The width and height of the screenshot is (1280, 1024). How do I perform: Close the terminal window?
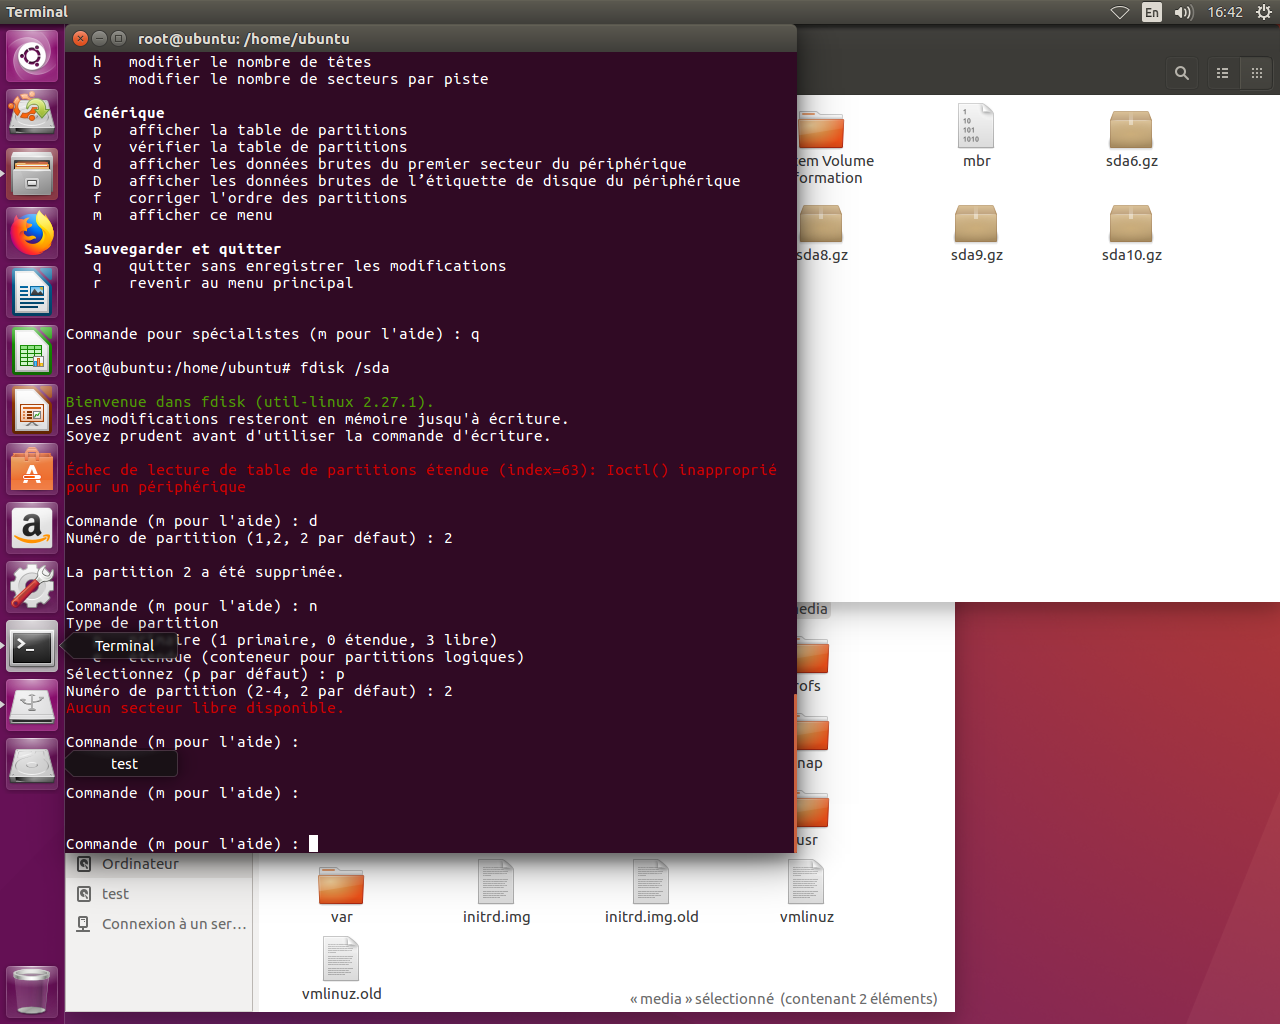(x=81, y=38)
